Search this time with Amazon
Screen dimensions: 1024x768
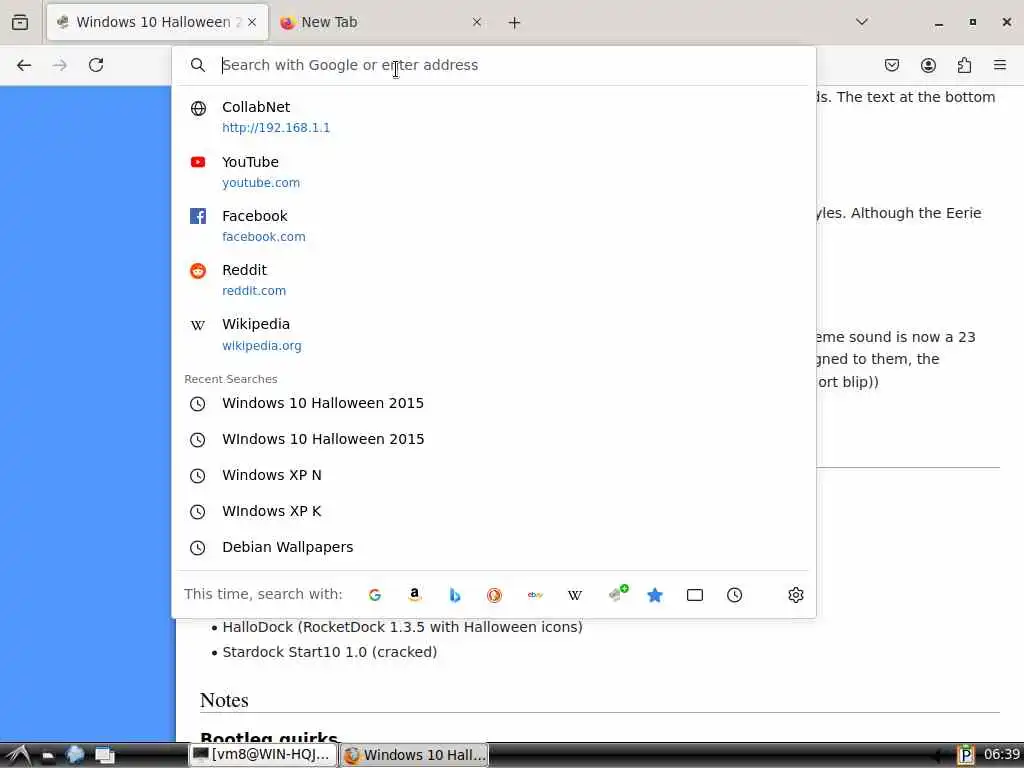(x=414, y=595)
